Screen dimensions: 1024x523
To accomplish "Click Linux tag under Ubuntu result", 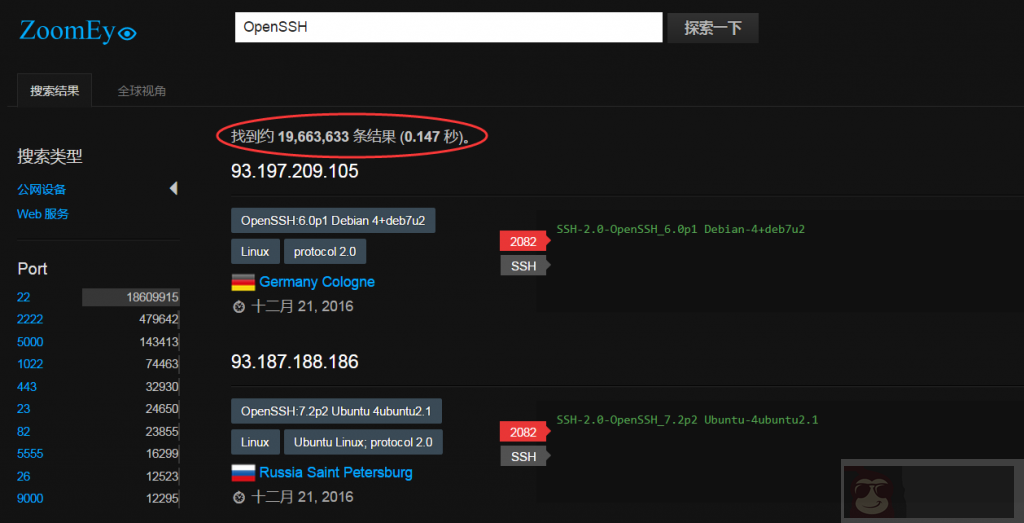I will (255, 442).
